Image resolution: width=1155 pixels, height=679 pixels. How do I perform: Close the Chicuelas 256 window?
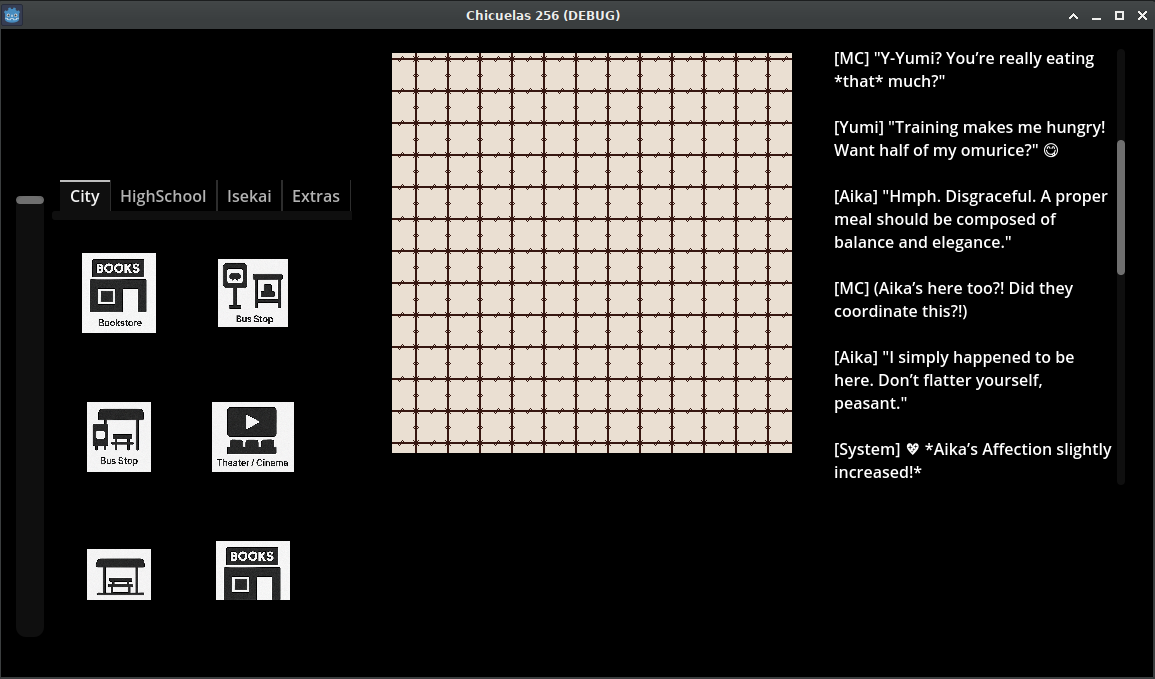pos(1142,15)
